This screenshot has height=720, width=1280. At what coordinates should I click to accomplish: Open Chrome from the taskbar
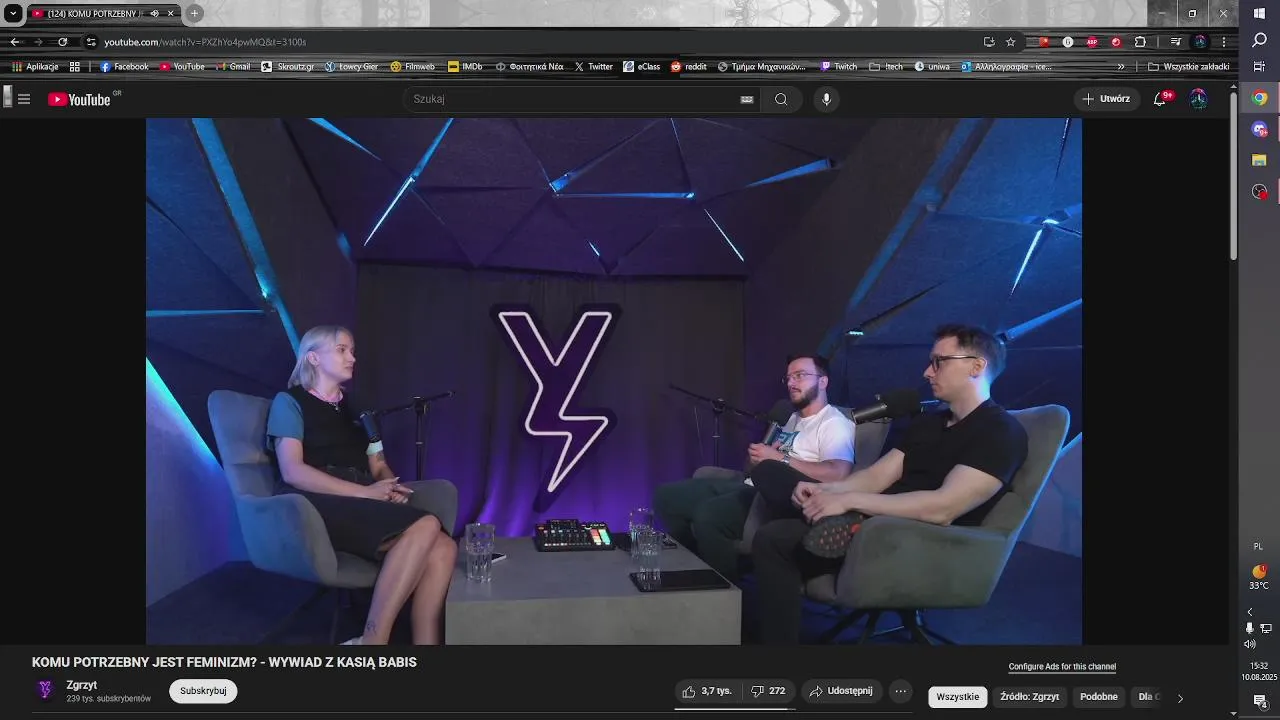1260,98
